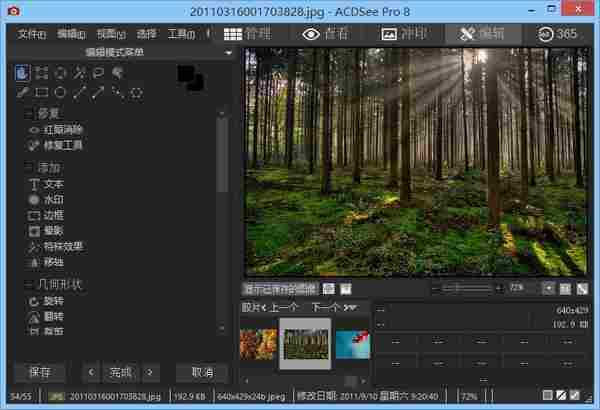Select the forest thumbnail in the filmstrip
Viewport: 600px width, 410px height.
pyautogui.click(x=304, y=343)
